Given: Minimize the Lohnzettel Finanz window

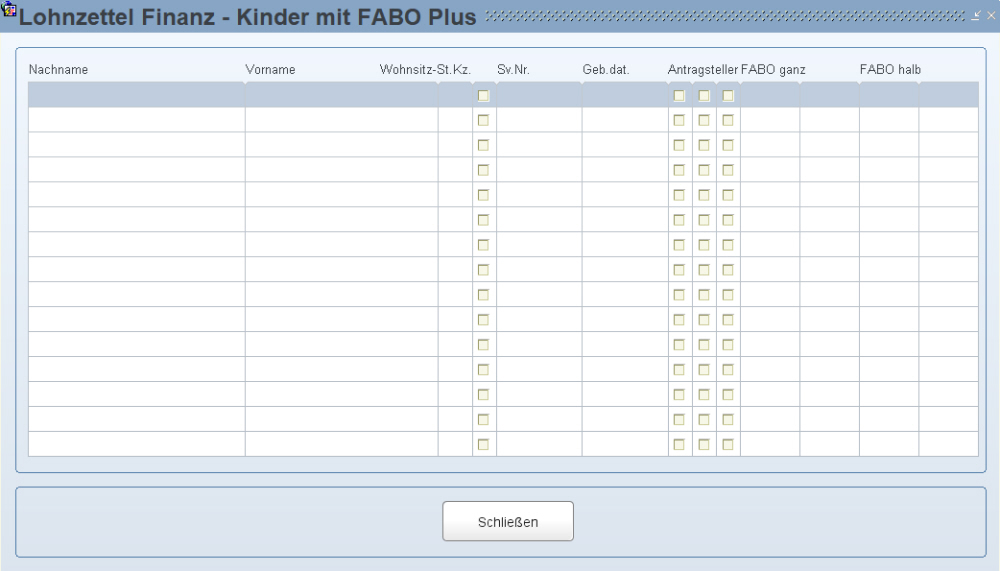Looking at the screenshot, I should (978, 16).
